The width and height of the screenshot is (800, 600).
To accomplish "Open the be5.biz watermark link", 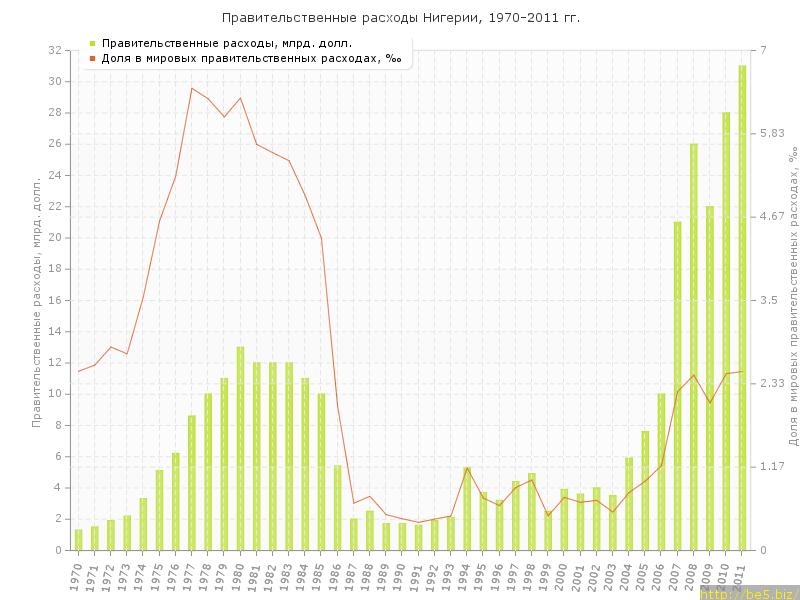I will click(749, 593).
